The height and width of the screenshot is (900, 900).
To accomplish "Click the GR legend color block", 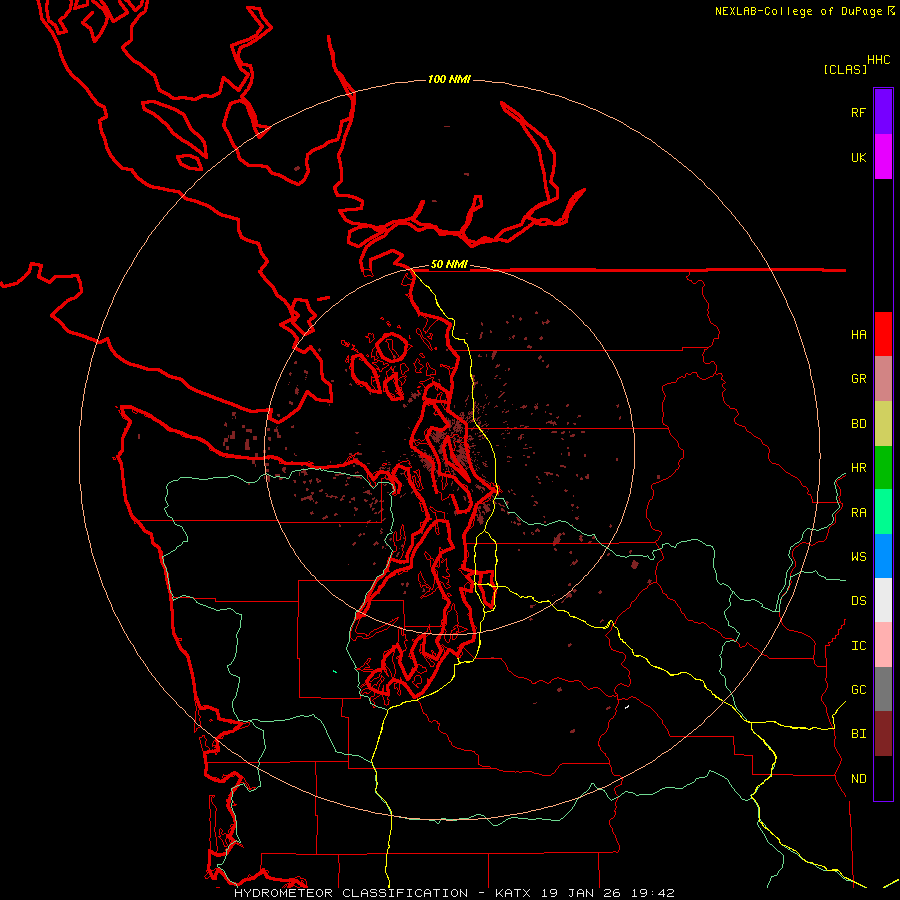I will pos(883,379).
